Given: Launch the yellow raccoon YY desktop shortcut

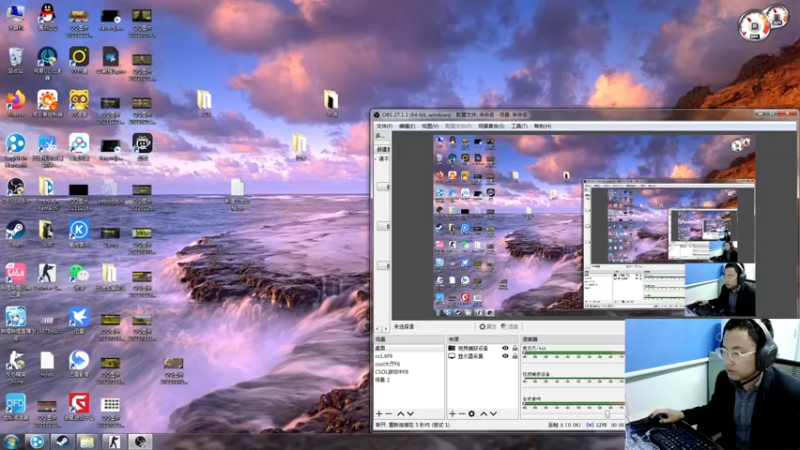Looking at the screenshot, I should click(x=79, y=103).
